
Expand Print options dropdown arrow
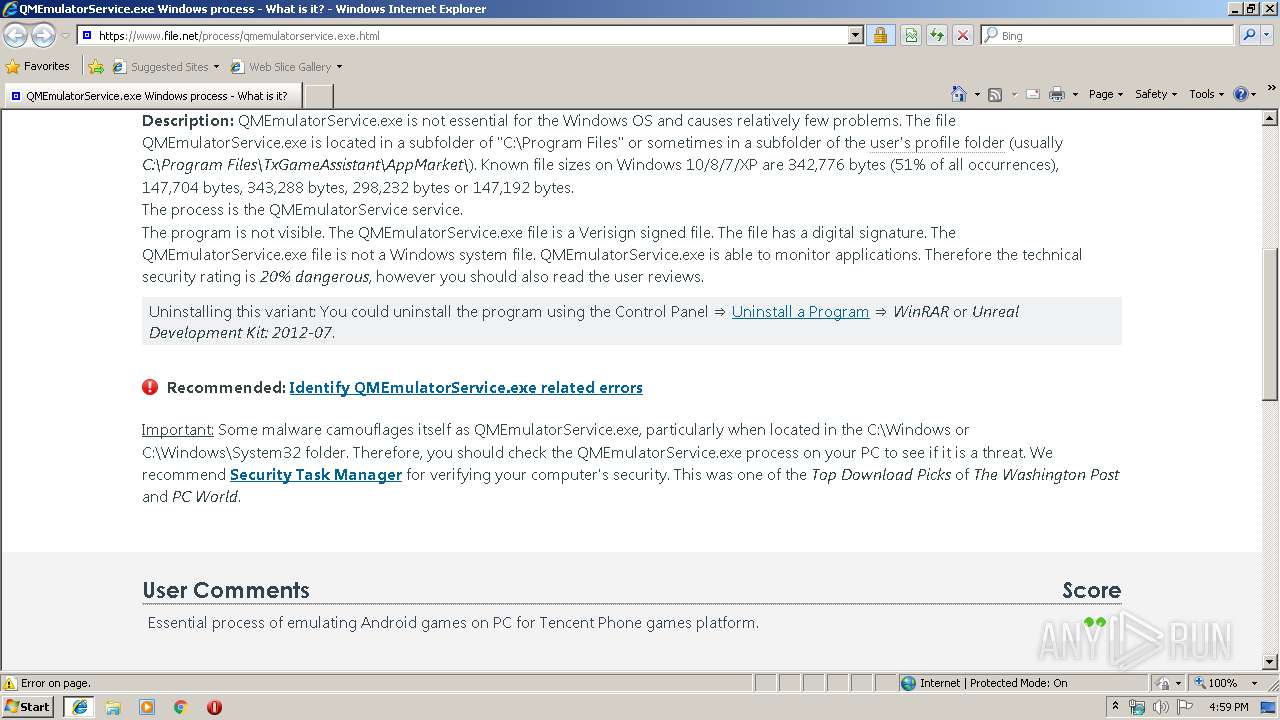tap(1075, 94)
